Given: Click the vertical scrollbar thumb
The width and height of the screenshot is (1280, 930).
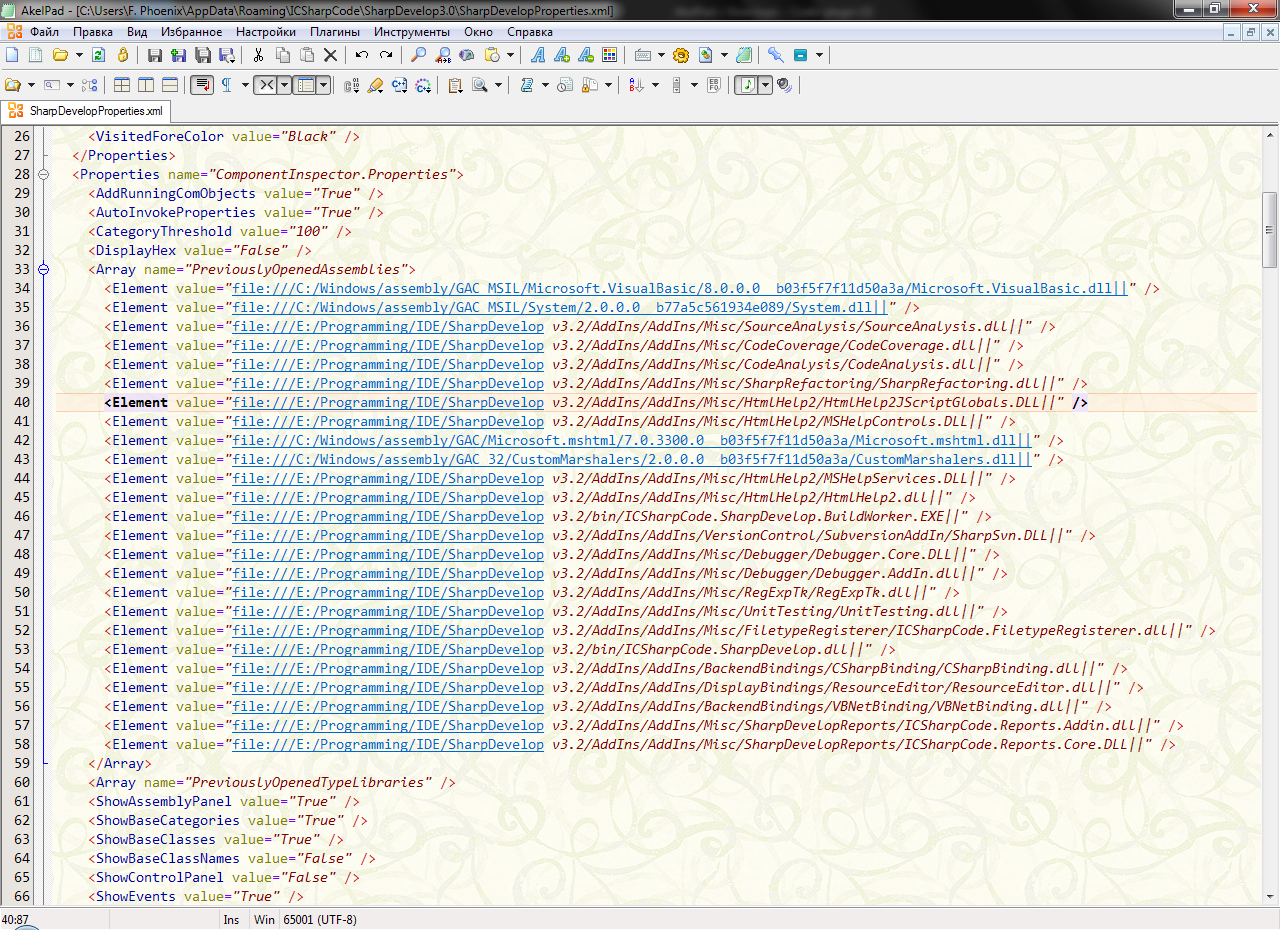Looking at the screenshot, I should coord(1270,229).
